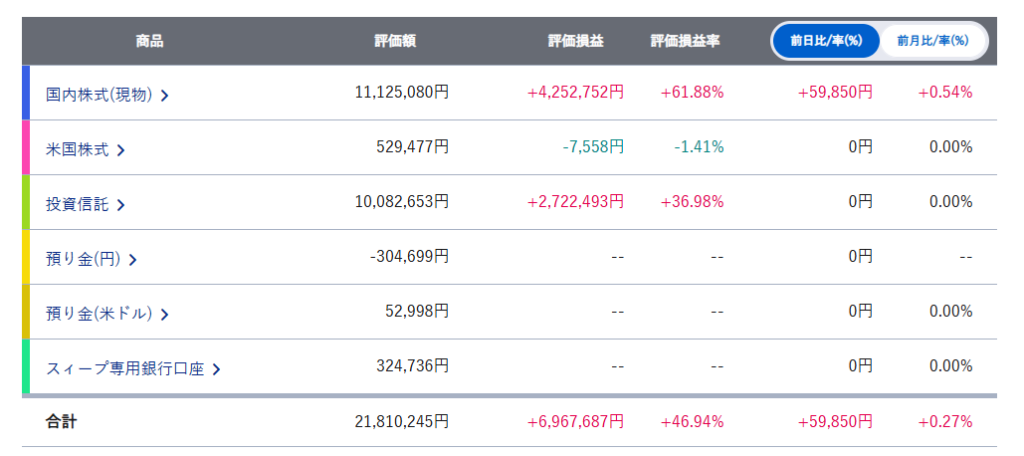
Task: Click chevron icon next to 国内株式(現物)
Action: click(165, 95)
